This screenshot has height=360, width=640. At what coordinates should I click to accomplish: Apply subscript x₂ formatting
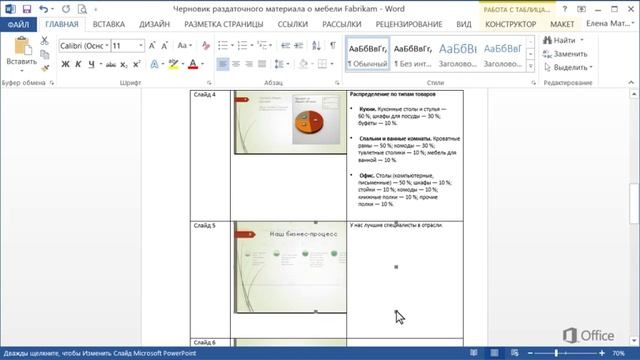(124, 64)
